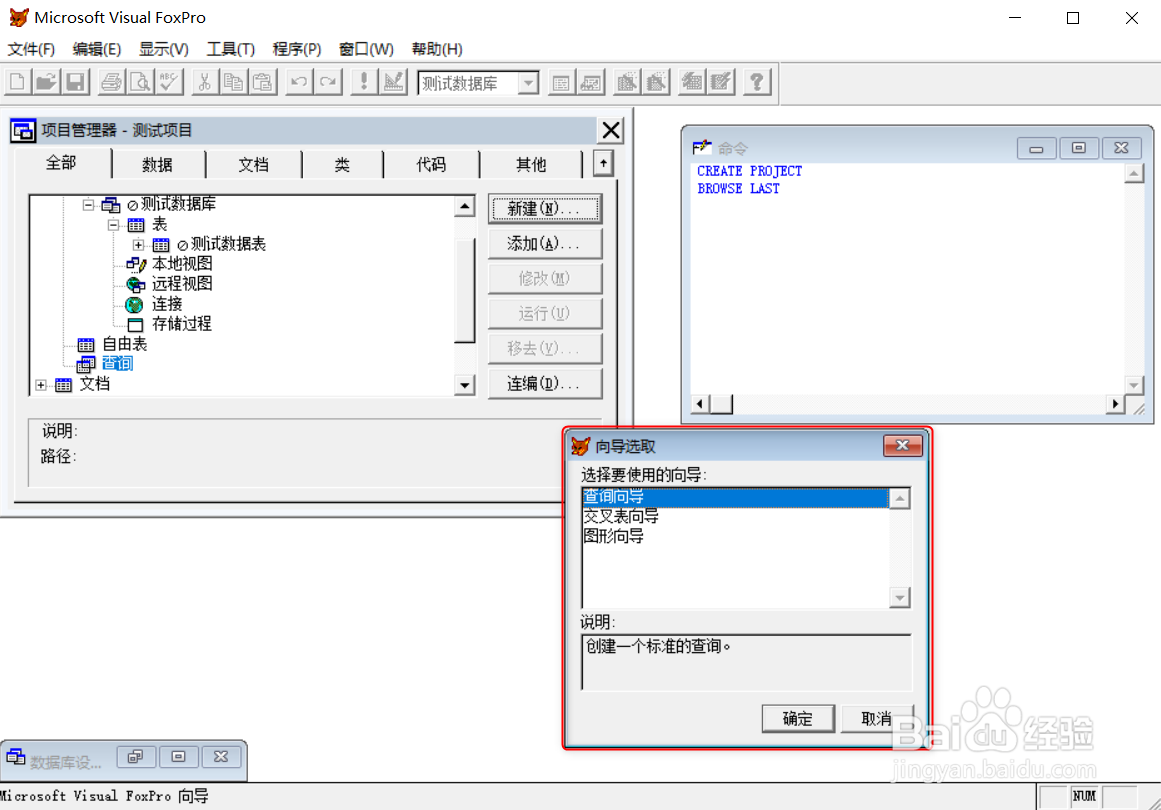Click the Print Preview toolbar icon
The image size is (1161, 810).
[x=141, y=82]
